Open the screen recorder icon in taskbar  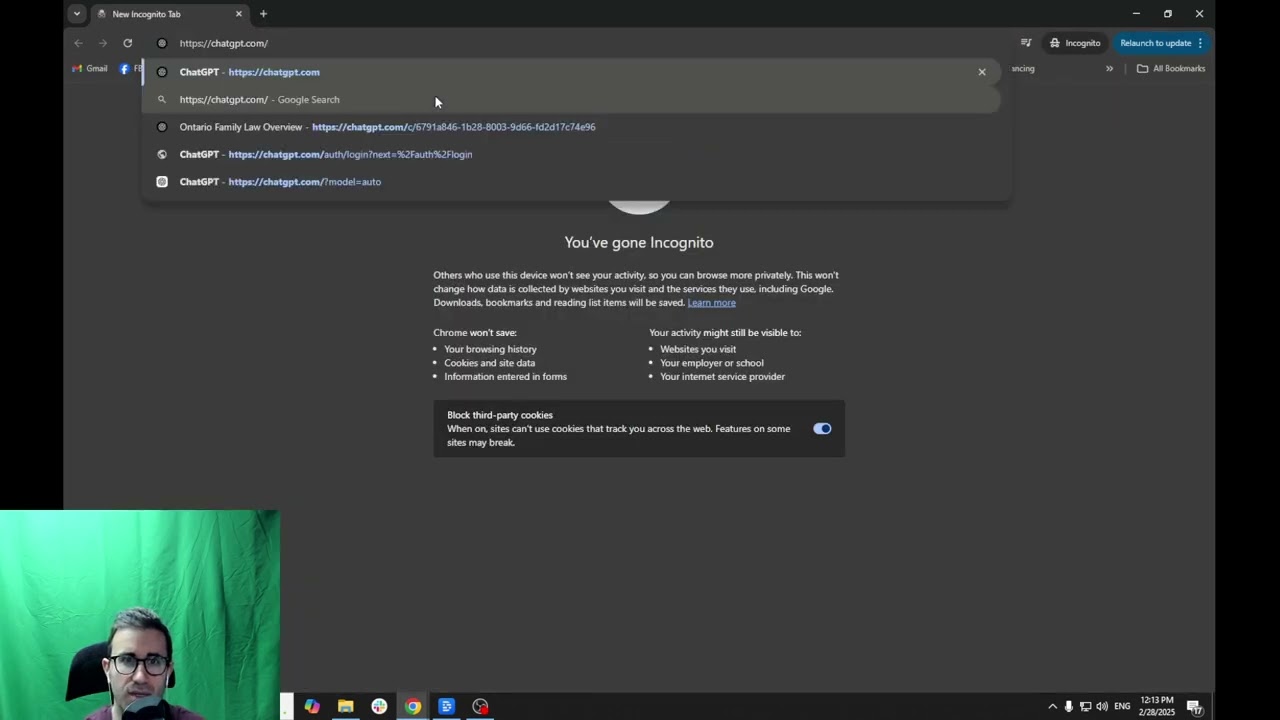point(480,706)
